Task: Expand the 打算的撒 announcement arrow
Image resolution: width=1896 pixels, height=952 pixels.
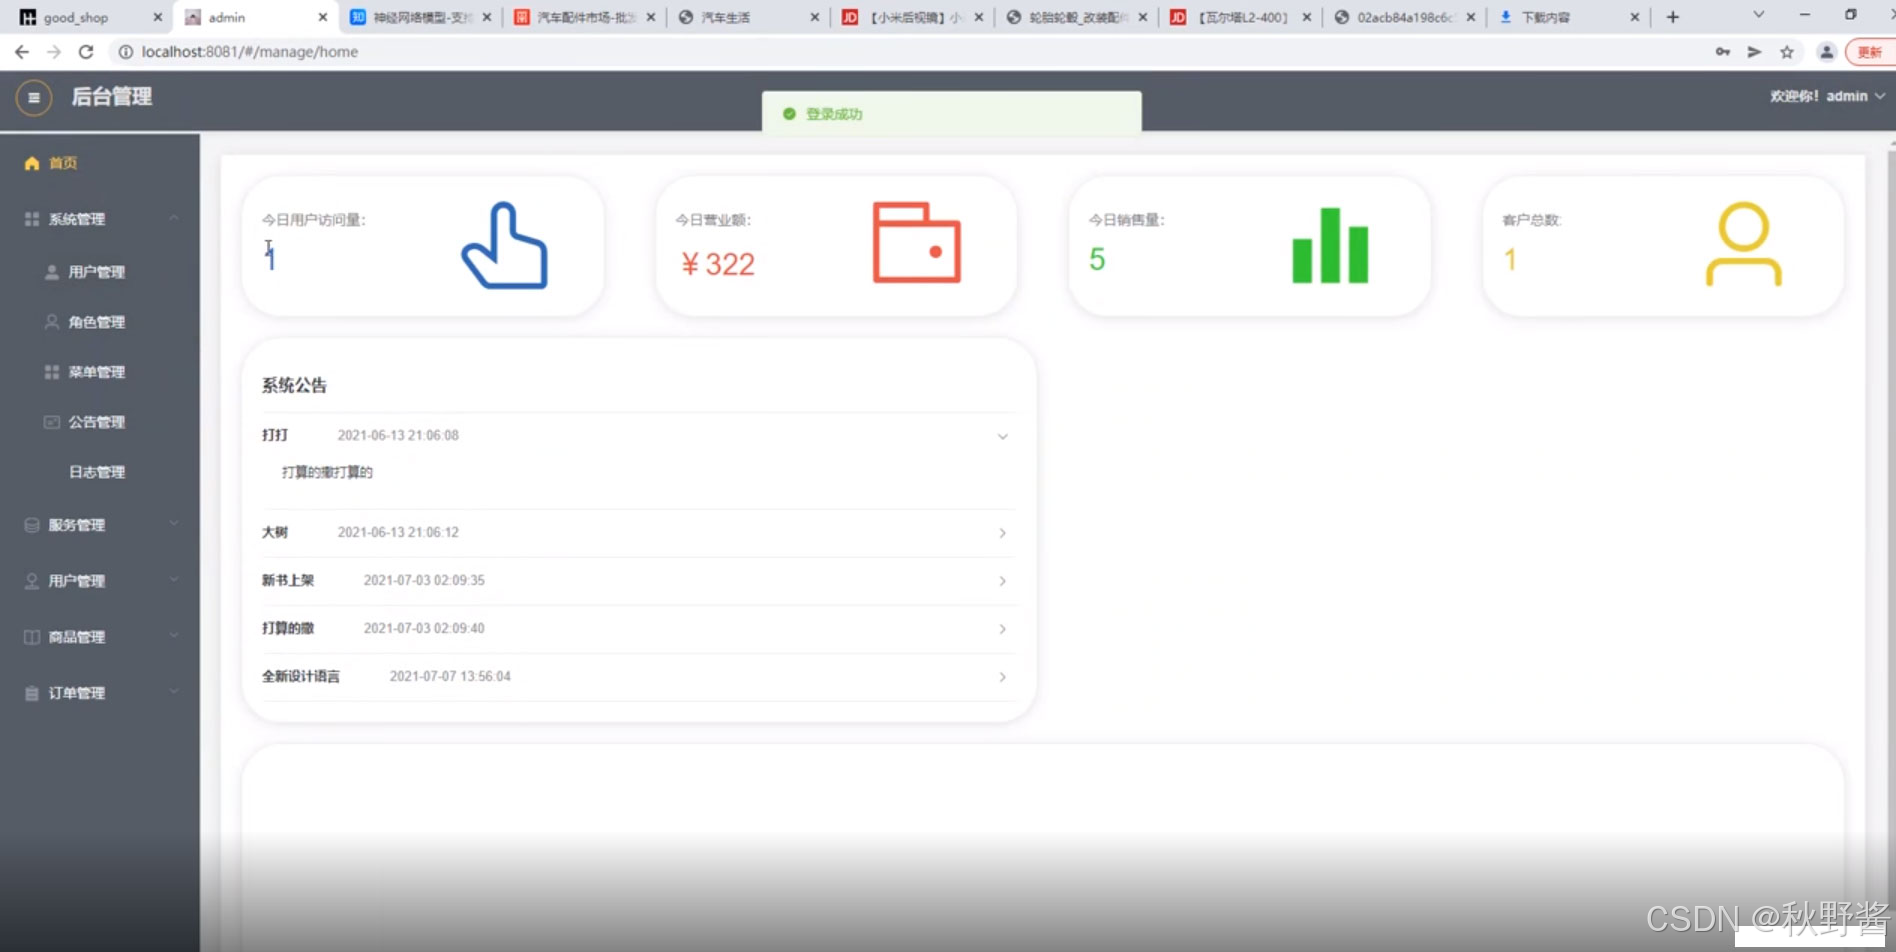Action: pos(1002,629)
